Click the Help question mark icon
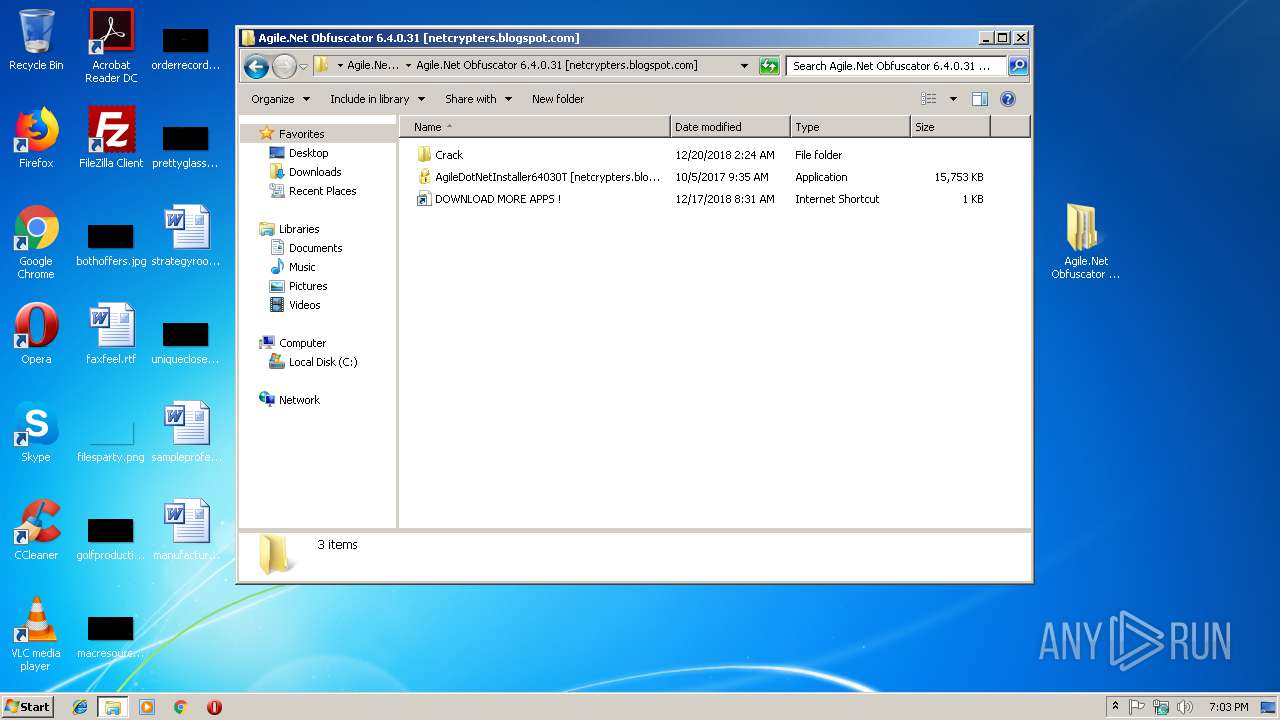Image resolution: width=1280 pixels, height=720 pixels. [1008, 99]
